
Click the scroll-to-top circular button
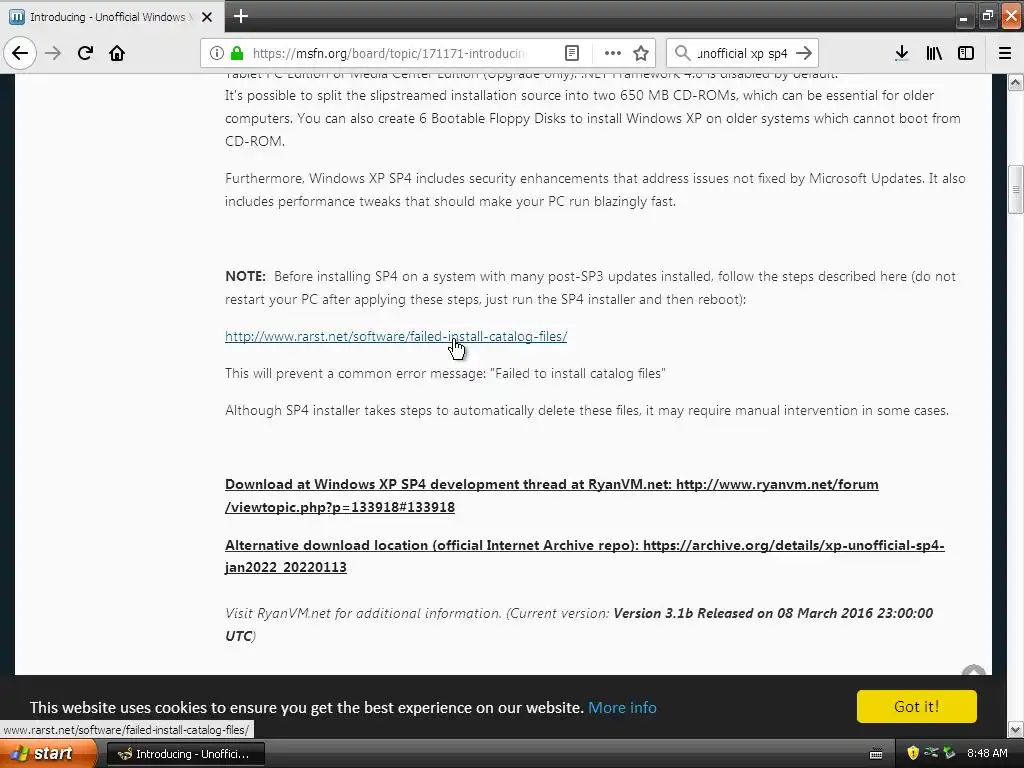[973, 671]
